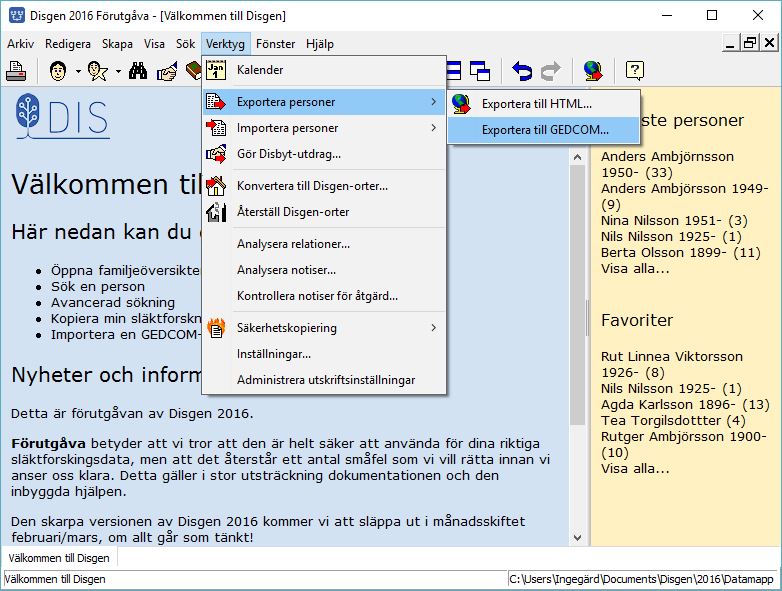Viewport: 782px width, 591px height.
Task: Click the blue undo arrow icon
Action: pyautogui.click(x=522, y=71)
